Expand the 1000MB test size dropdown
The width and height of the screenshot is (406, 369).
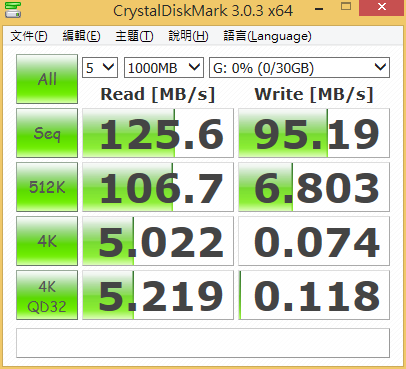coord(164,68)
